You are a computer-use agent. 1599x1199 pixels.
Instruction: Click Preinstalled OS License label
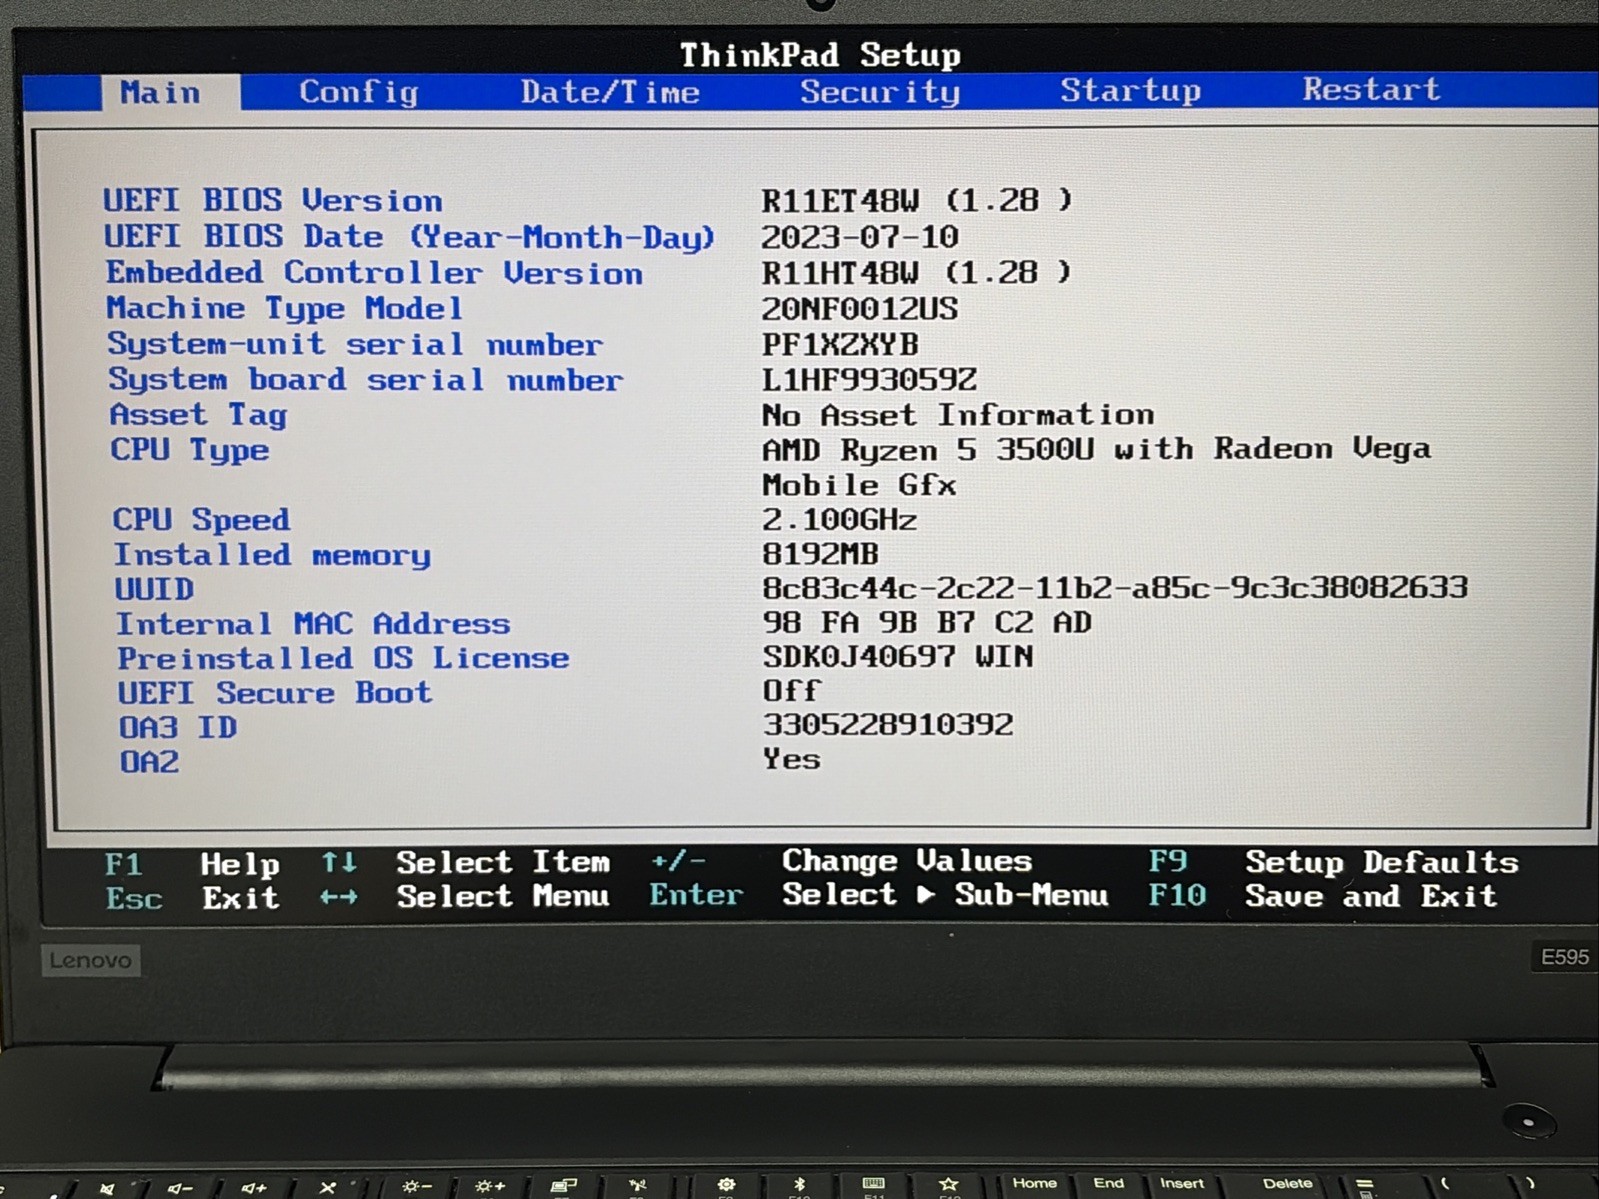(x=343, y=658)
